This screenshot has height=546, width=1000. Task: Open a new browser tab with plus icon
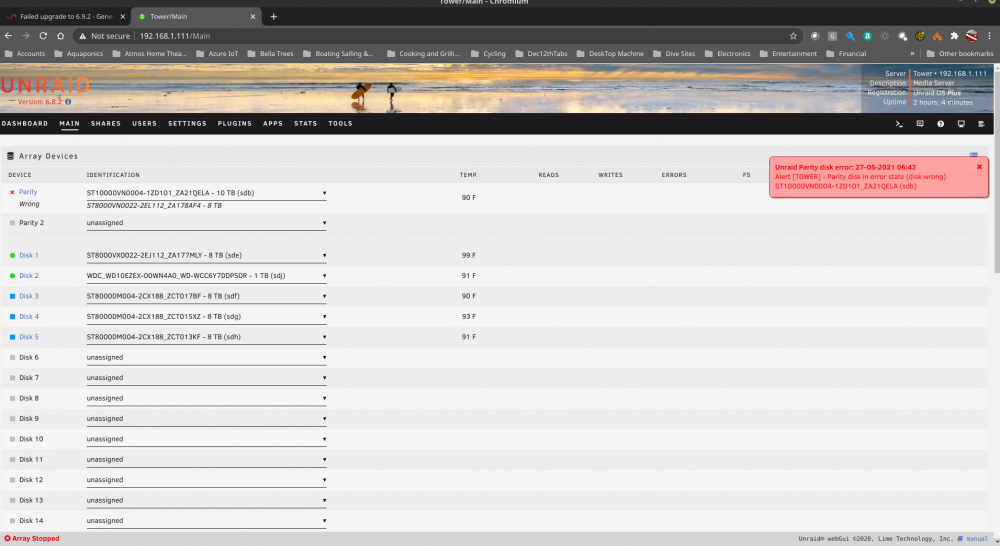[274, 17]
